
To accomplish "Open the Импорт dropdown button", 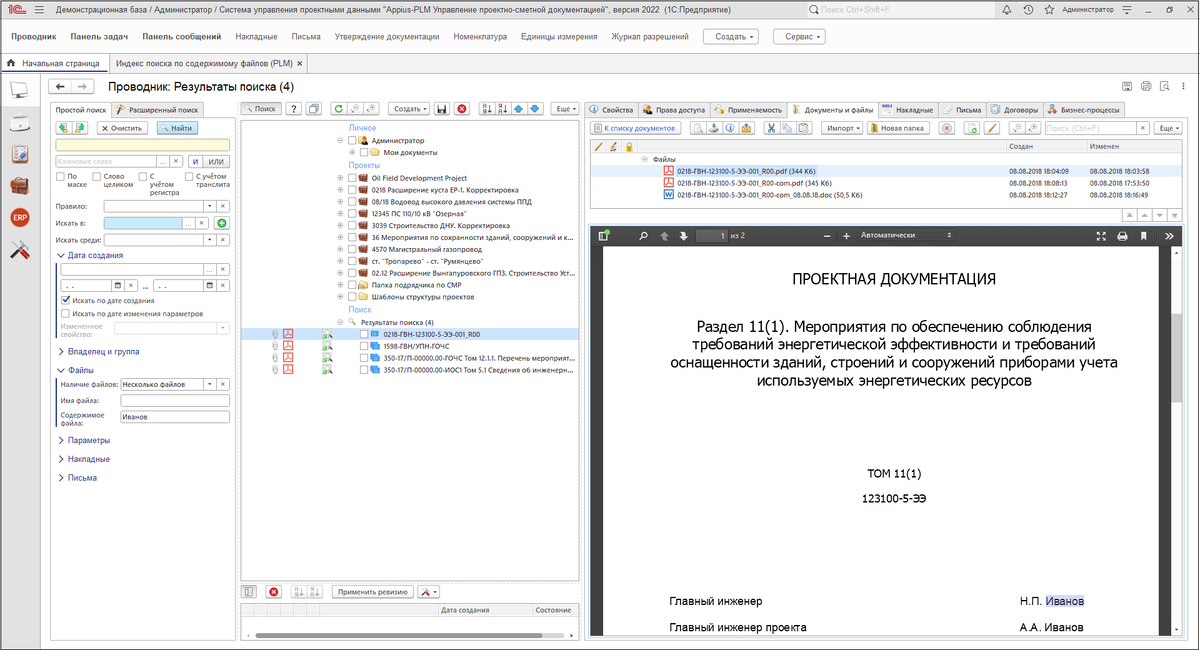I will click(842, 128).
